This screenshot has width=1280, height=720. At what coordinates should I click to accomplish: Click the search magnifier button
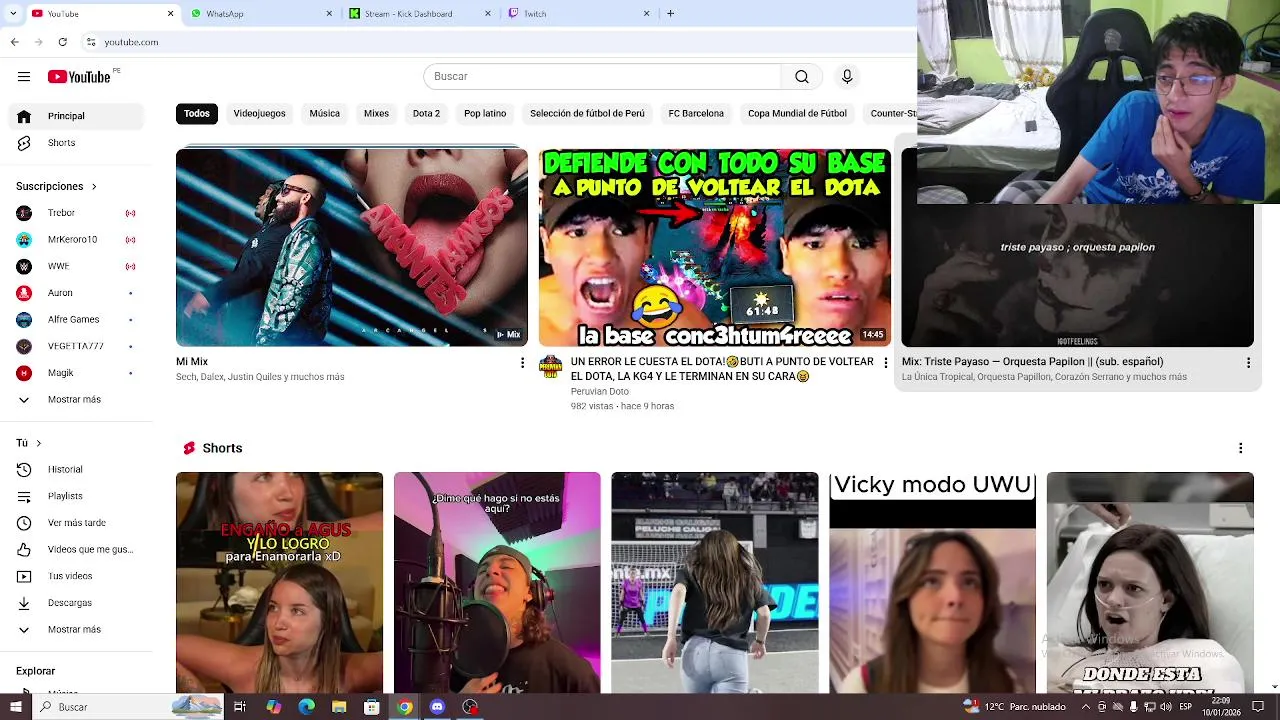(802, 77)
